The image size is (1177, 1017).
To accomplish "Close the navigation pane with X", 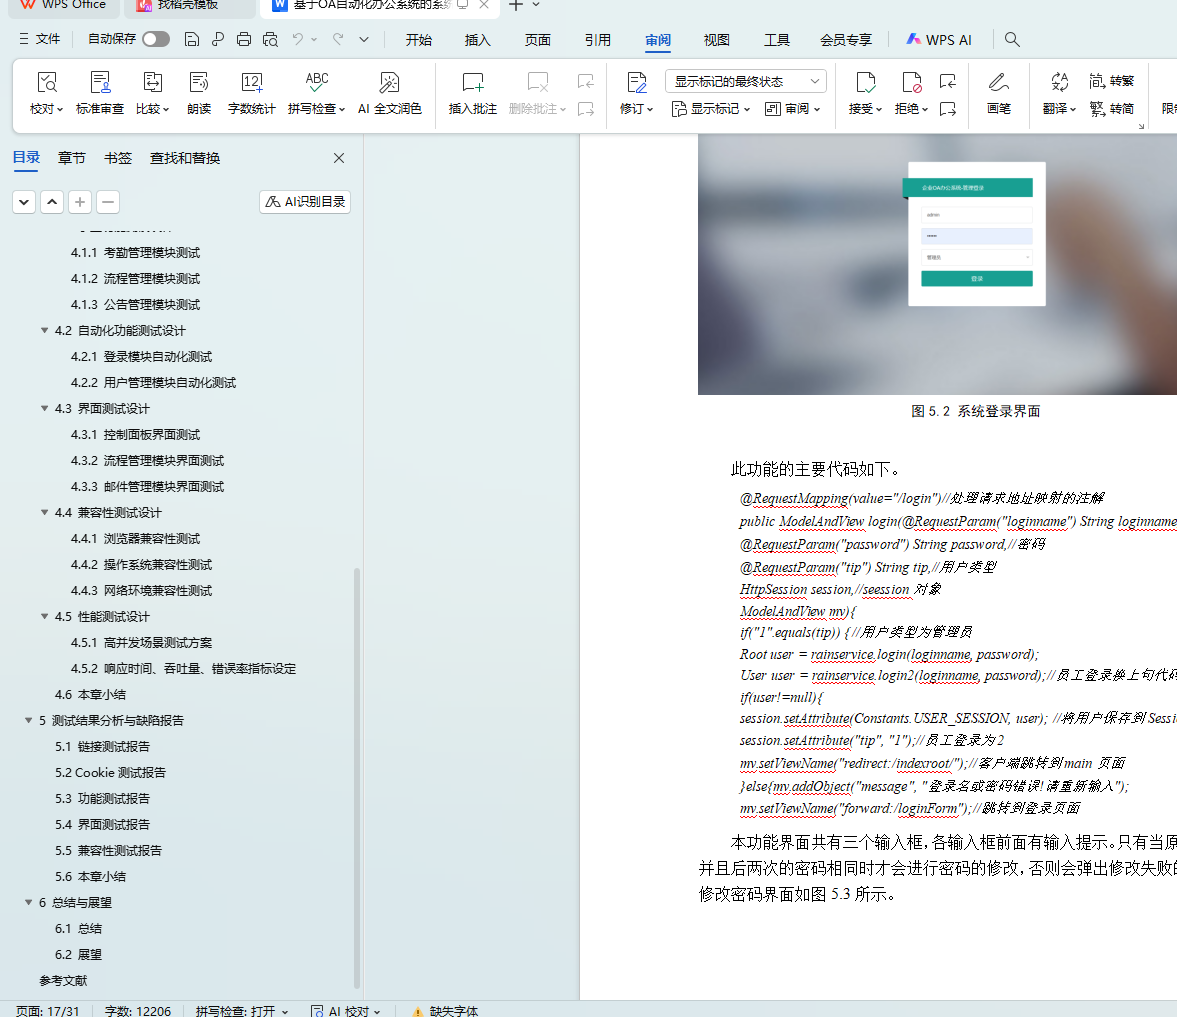I will tap(339, 158).
